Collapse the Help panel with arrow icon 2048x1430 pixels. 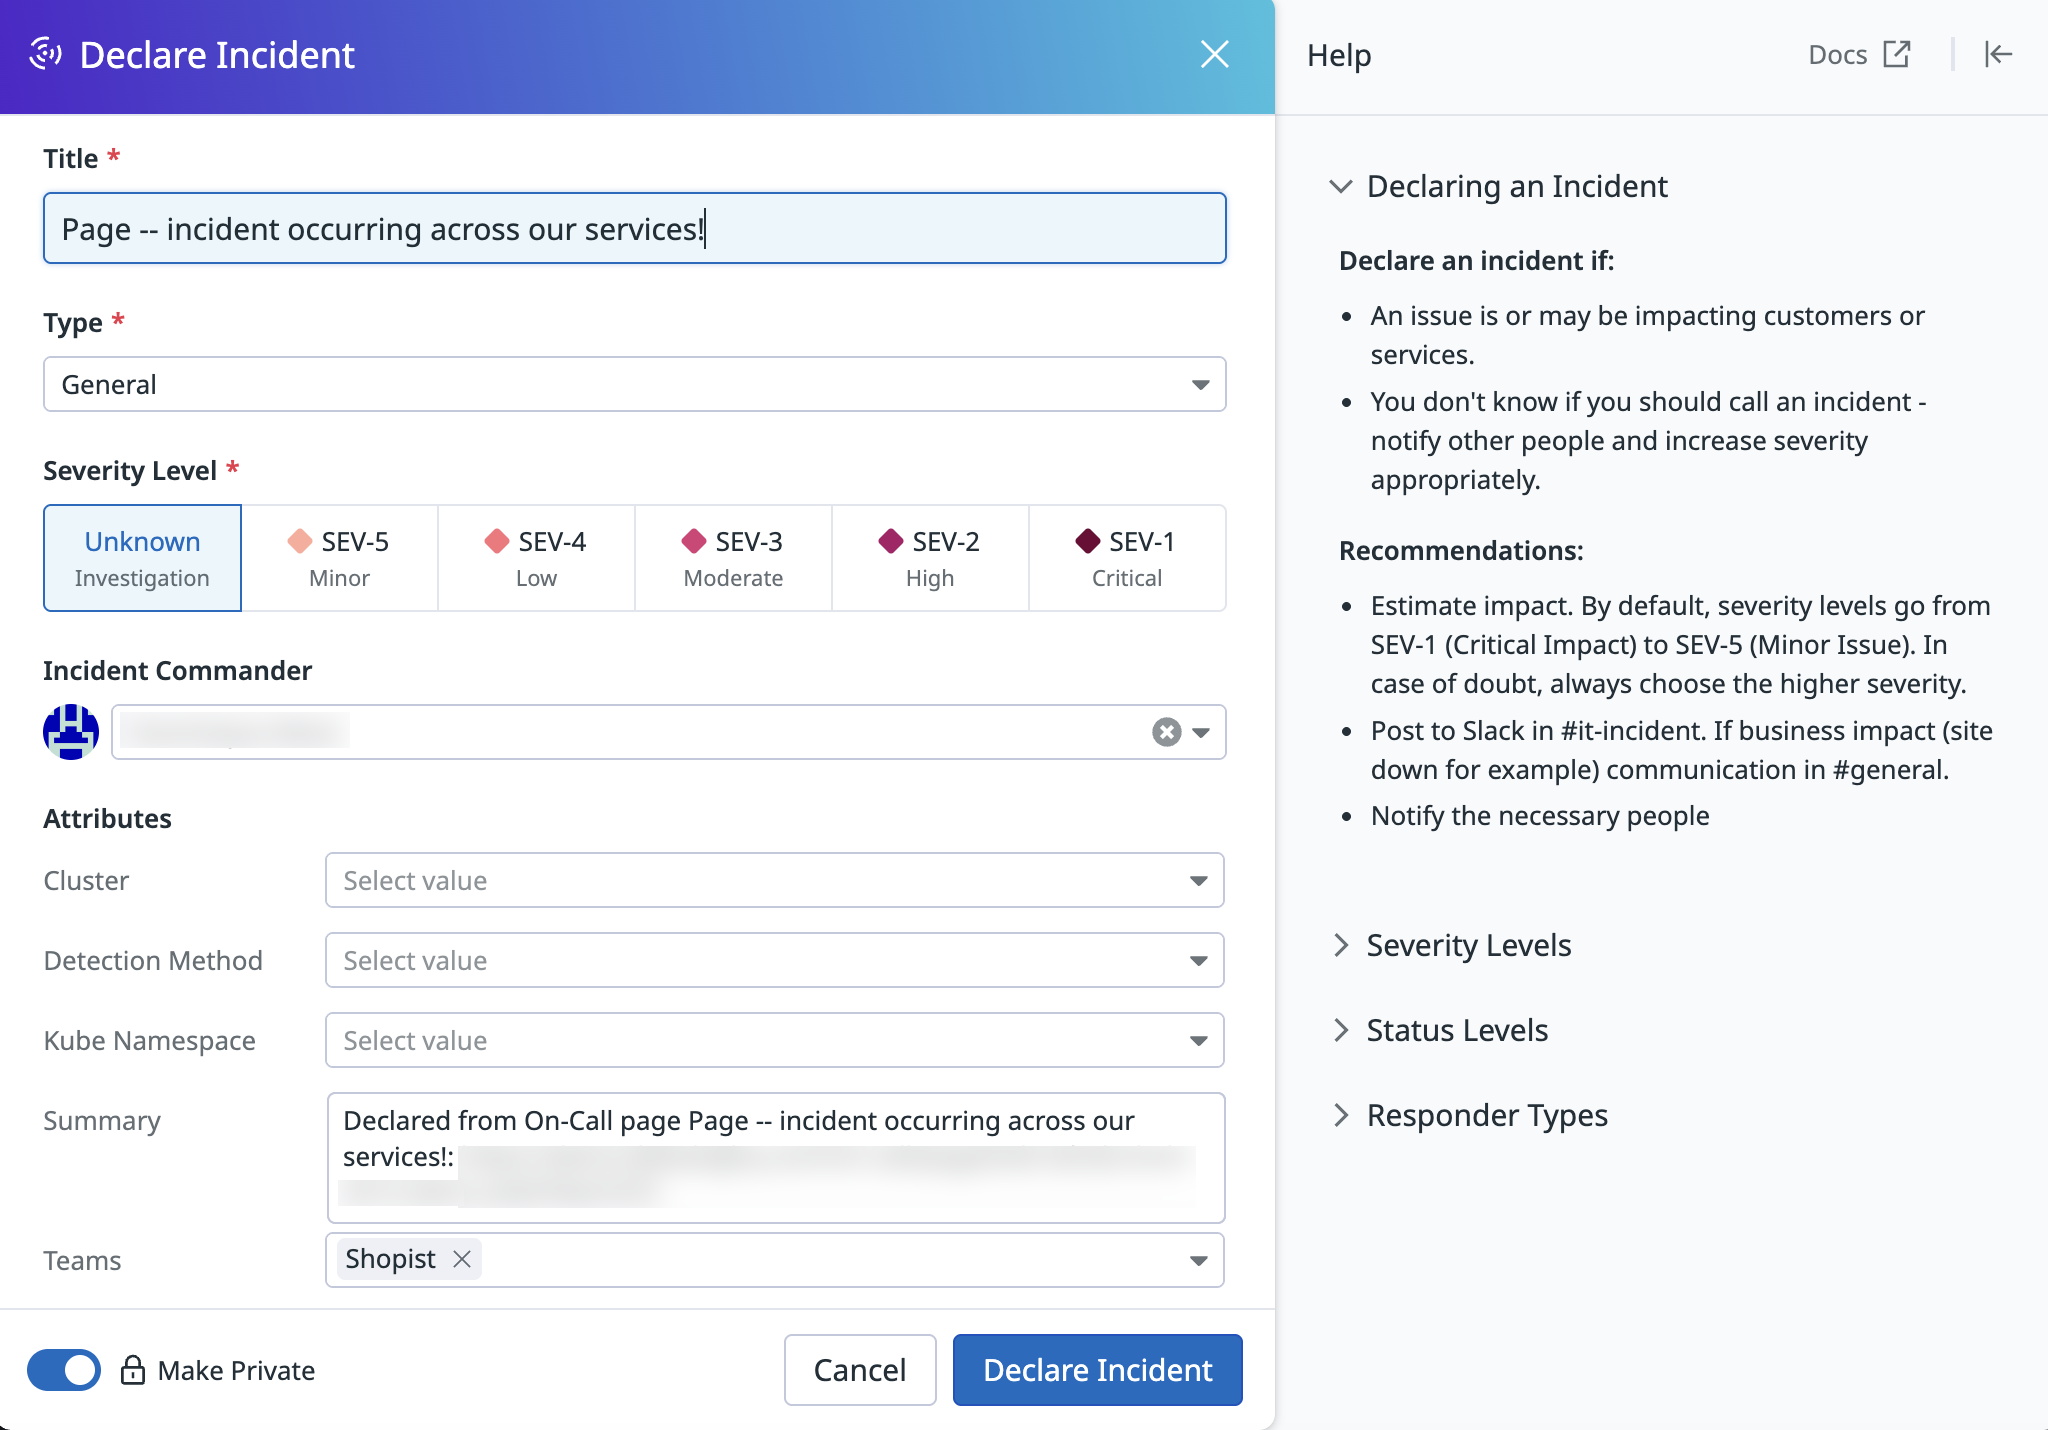point(1998,54)
